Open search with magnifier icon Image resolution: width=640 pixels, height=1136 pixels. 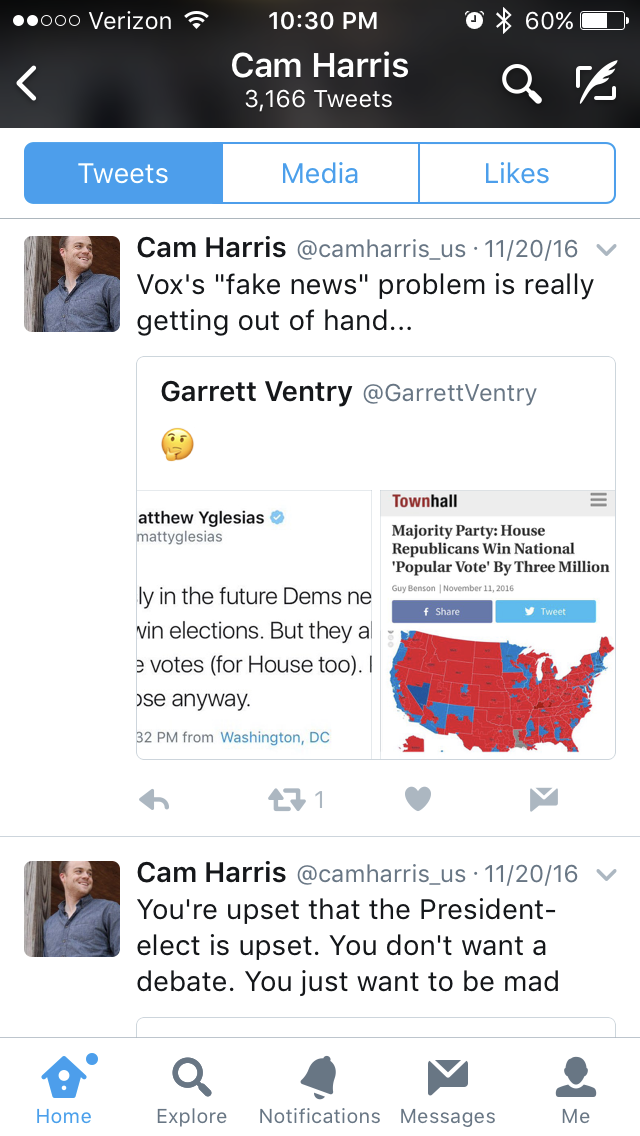[x=520, y=83]
